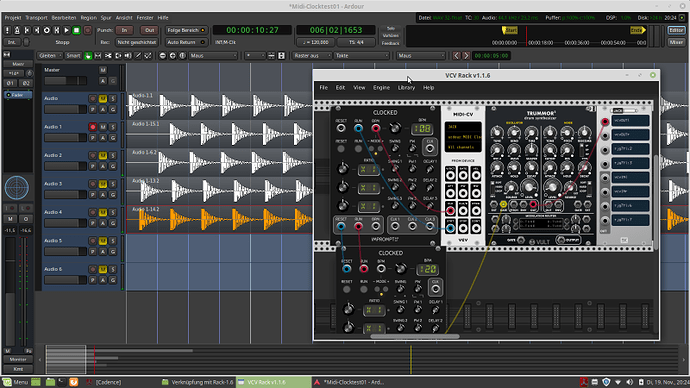Click the green Stop transport button
690x388 pixels.
76,30
